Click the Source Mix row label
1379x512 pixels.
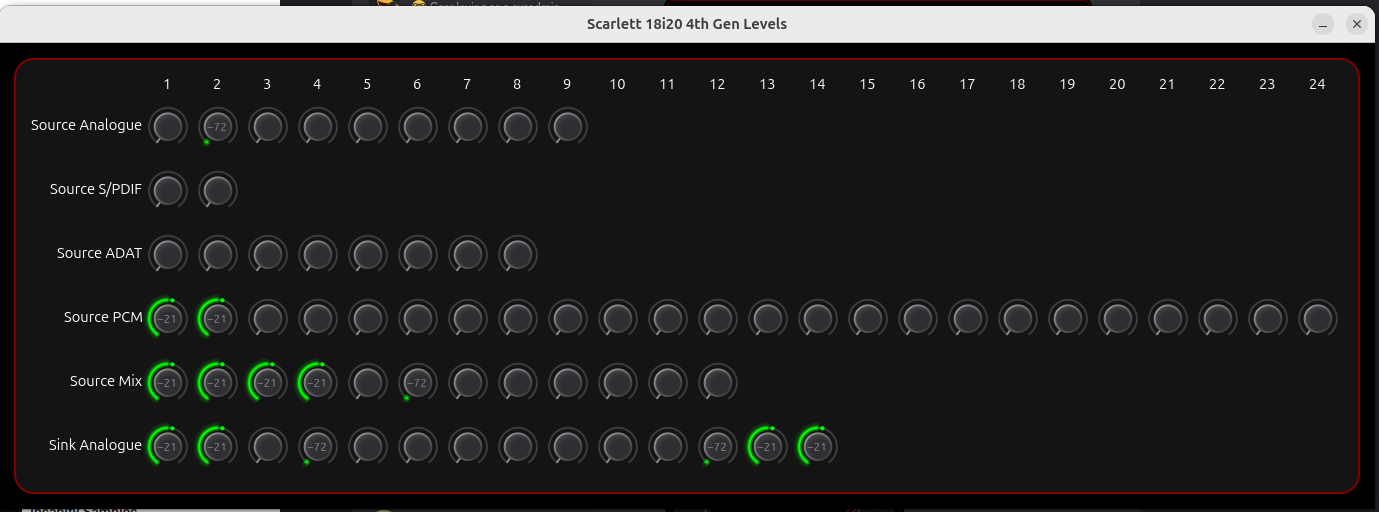[106, 381]
